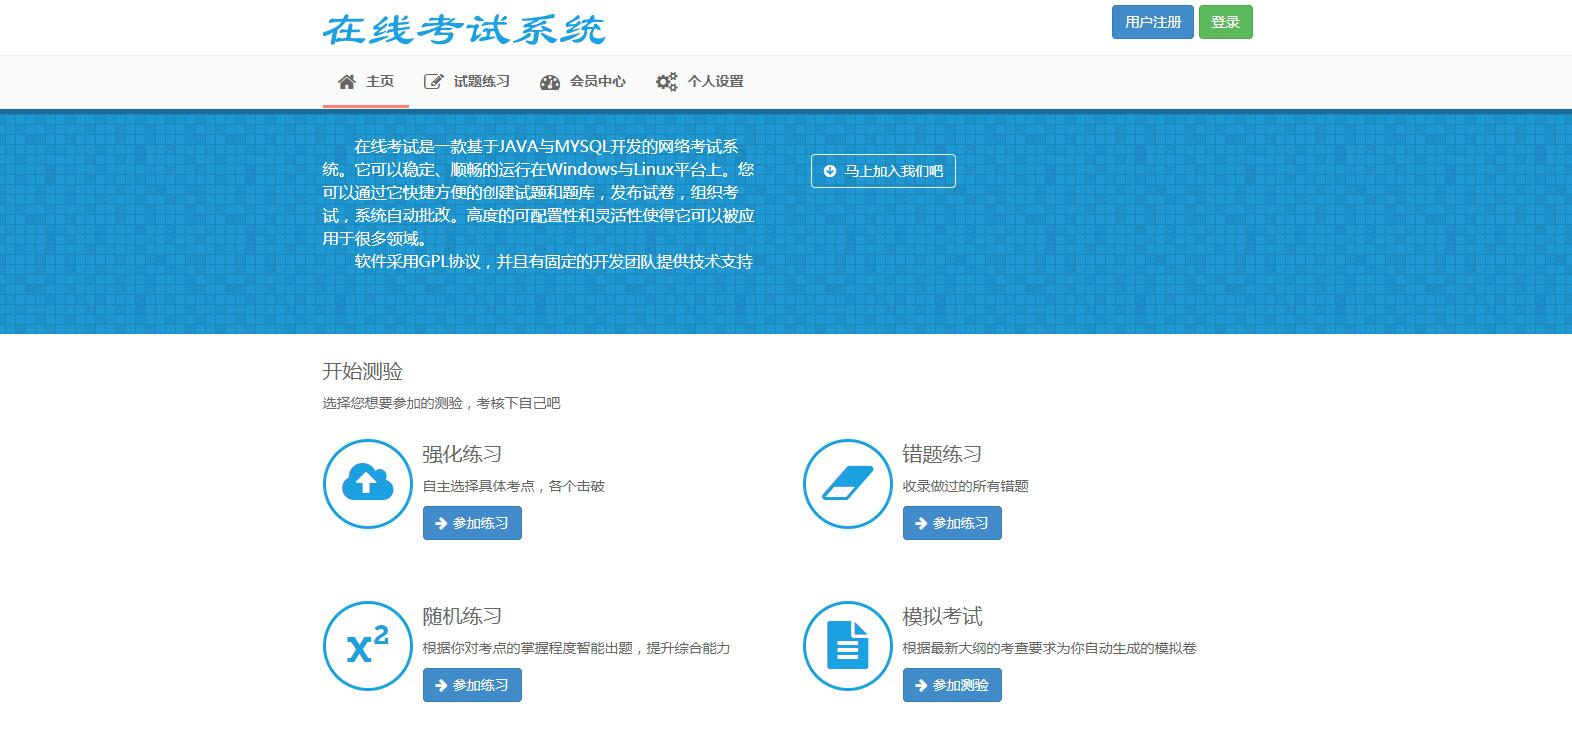The height and width of the screenshot is (731, 1572).
Task: Click the 开始测验 section heading
Action: coord(362,372)
